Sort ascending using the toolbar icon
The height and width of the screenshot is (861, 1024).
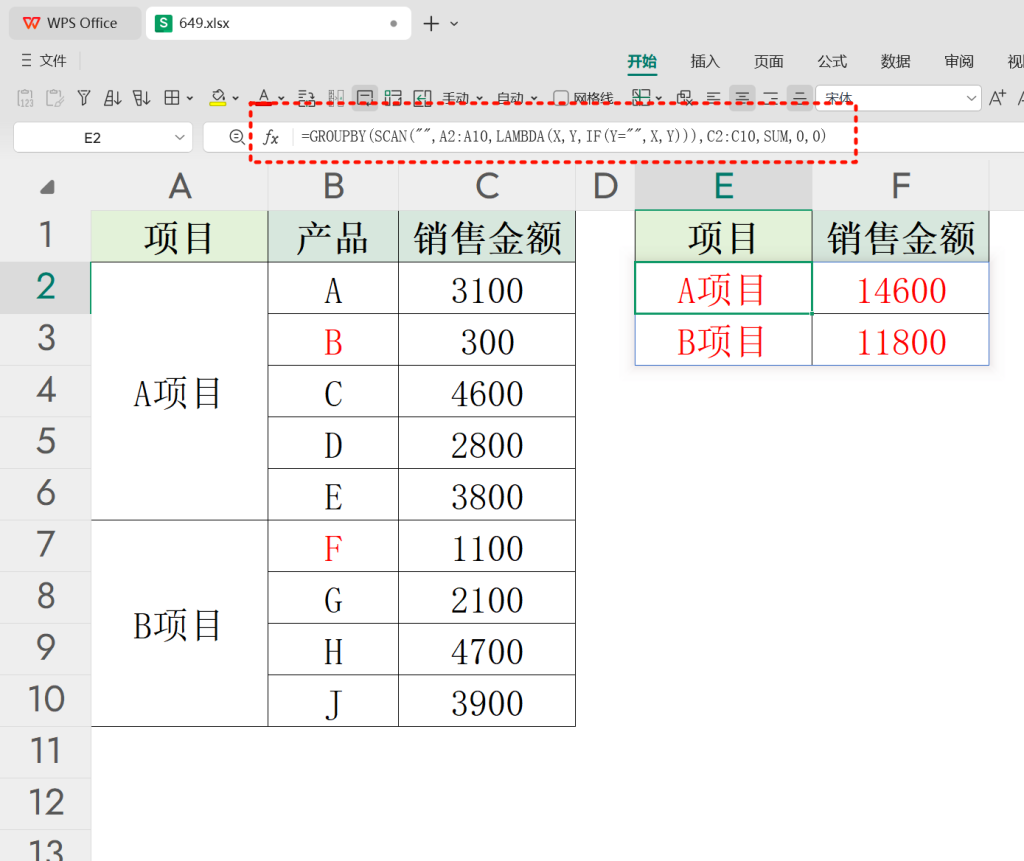(x=112, y=98)
